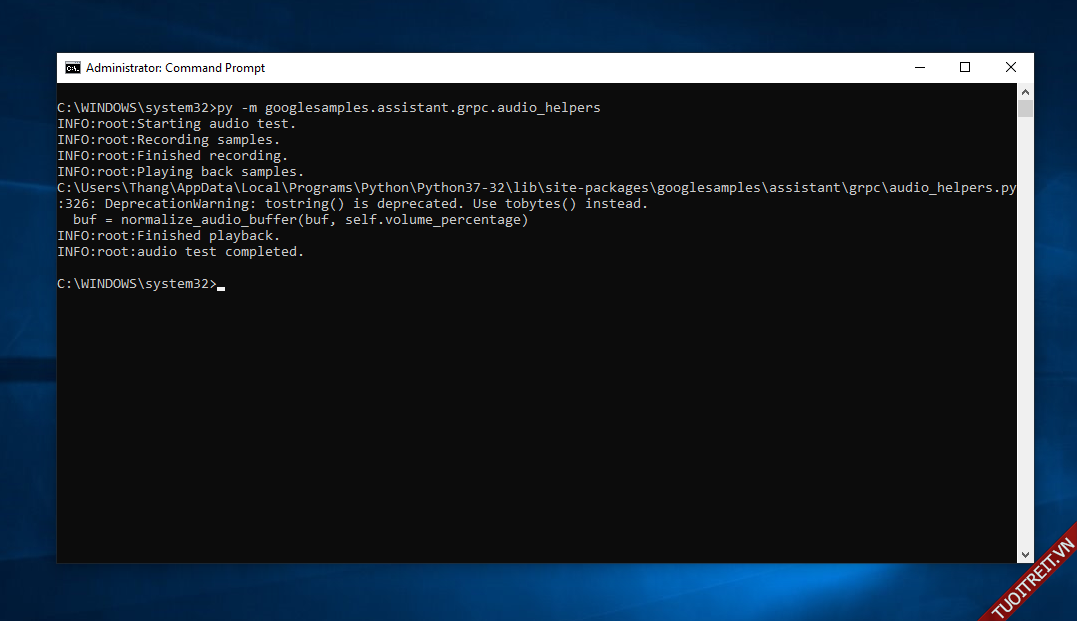Click the 'Recording samples.' log line
Viewport: 1077px width, 621px height.
tap(169, 140)
